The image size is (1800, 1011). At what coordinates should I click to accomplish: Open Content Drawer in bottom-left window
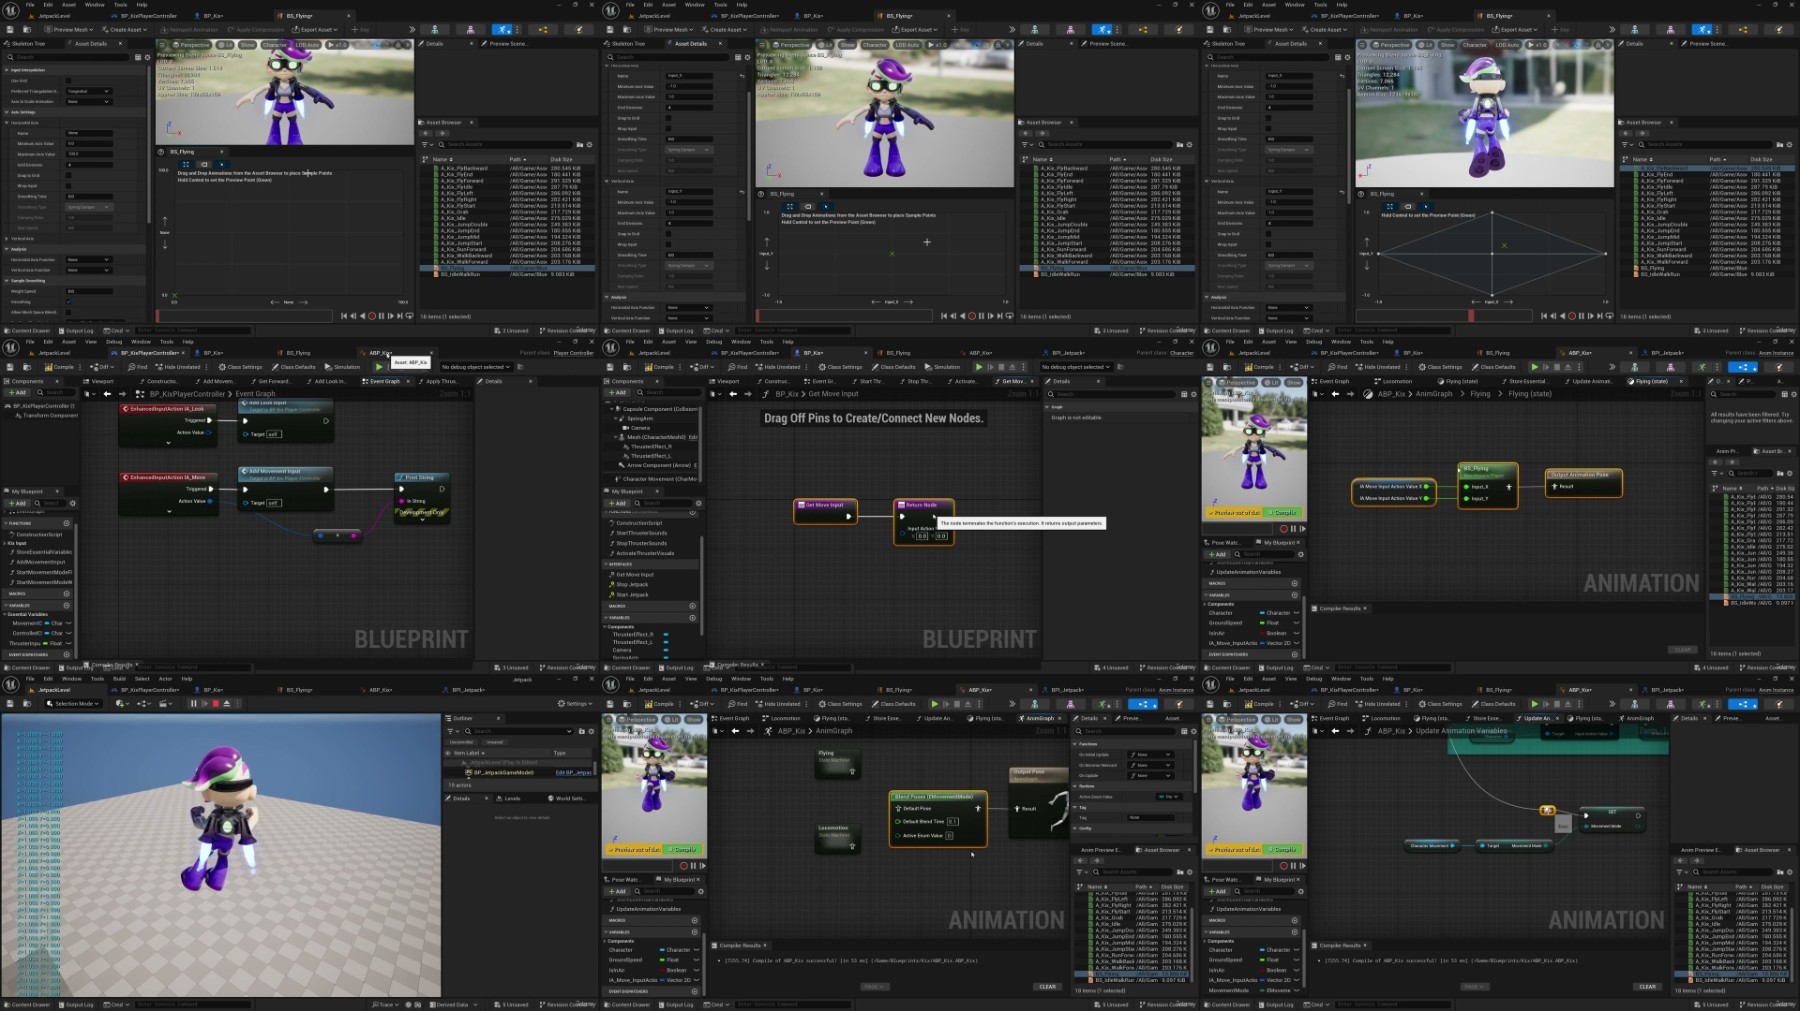(x=27, y=1005)
